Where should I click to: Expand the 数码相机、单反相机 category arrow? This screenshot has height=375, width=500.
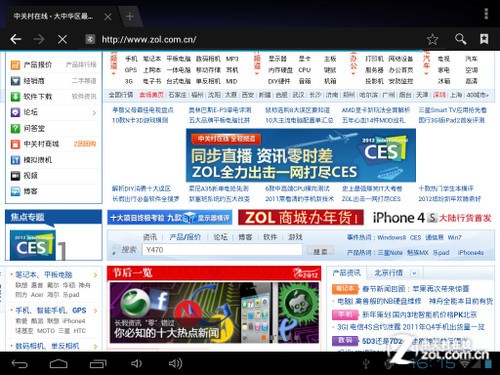96,346
